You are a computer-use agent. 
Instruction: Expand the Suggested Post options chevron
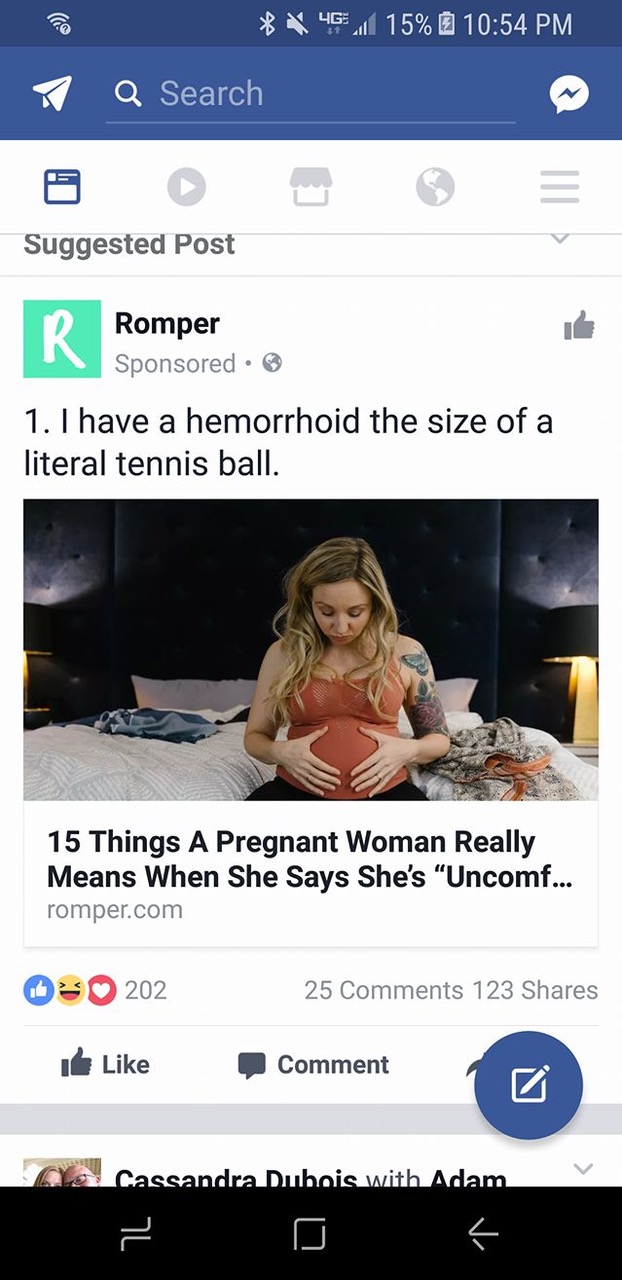pyautogui.click(x=561, y=240)
